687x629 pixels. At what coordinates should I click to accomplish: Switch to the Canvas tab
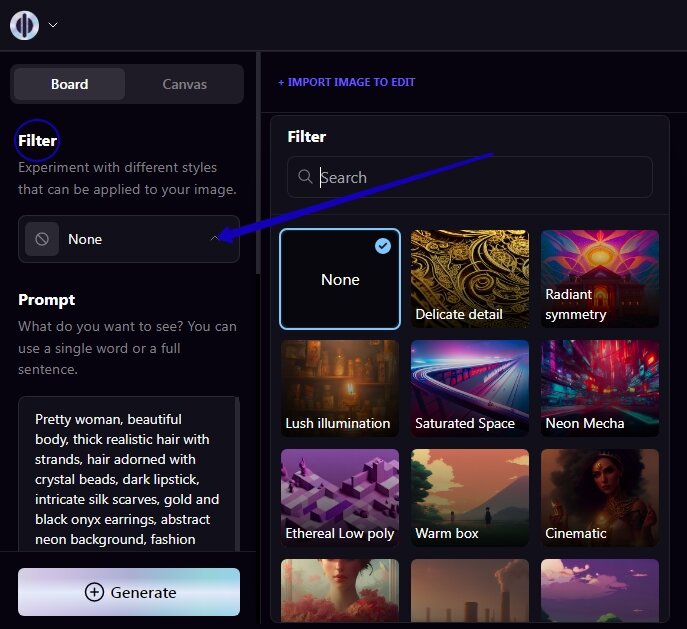pyautogui.click(x=184, y=84)
